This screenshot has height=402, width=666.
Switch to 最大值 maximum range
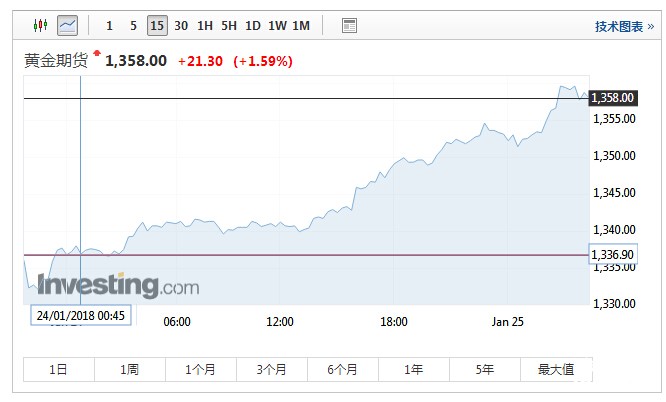pyautogui.click(x=556, y=369)
